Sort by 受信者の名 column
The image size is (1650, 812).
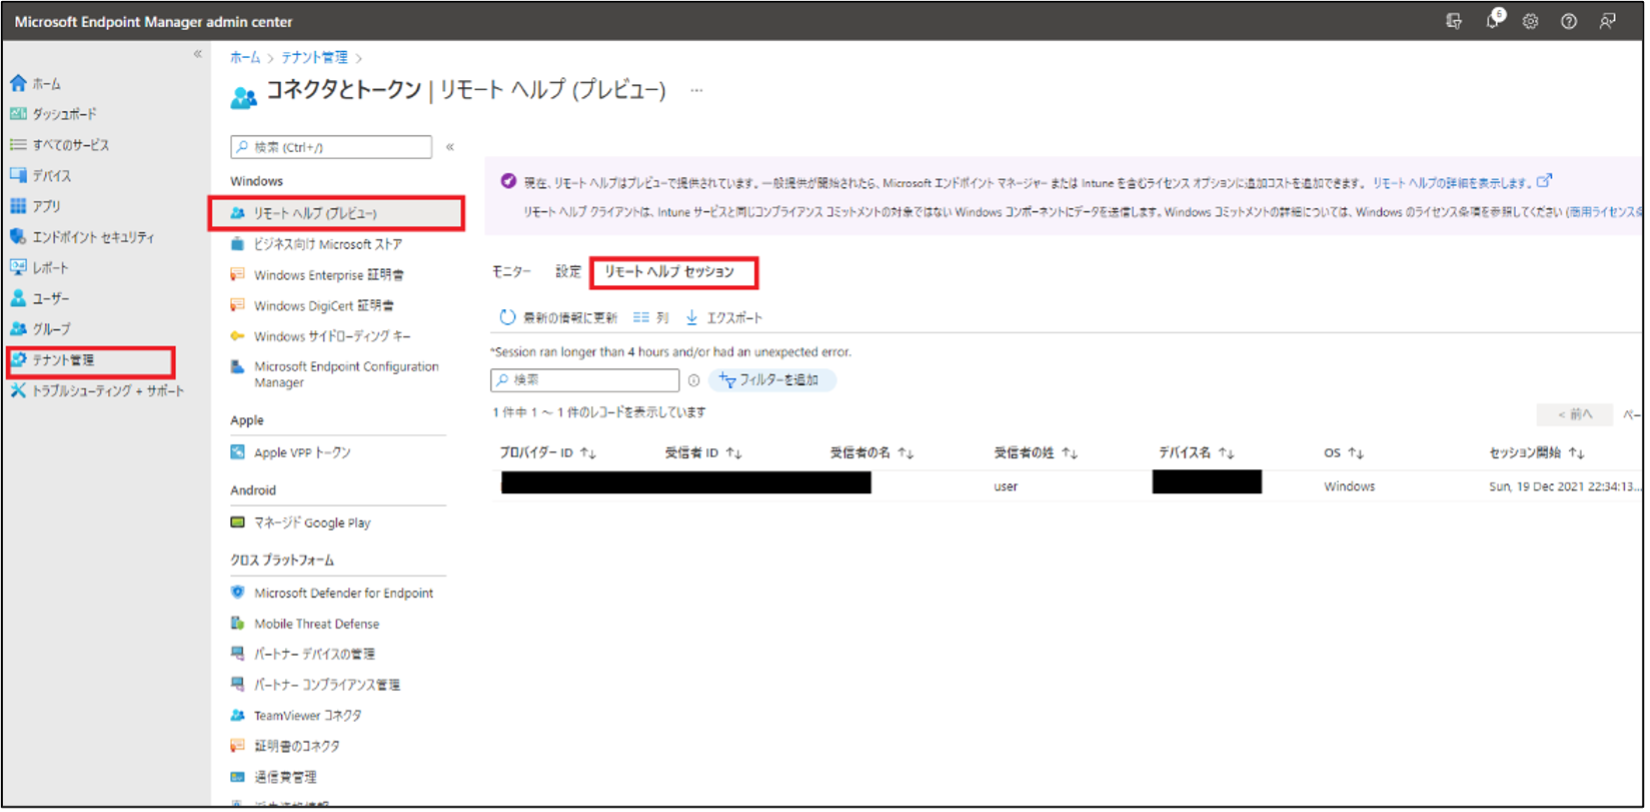coord(872,454)
